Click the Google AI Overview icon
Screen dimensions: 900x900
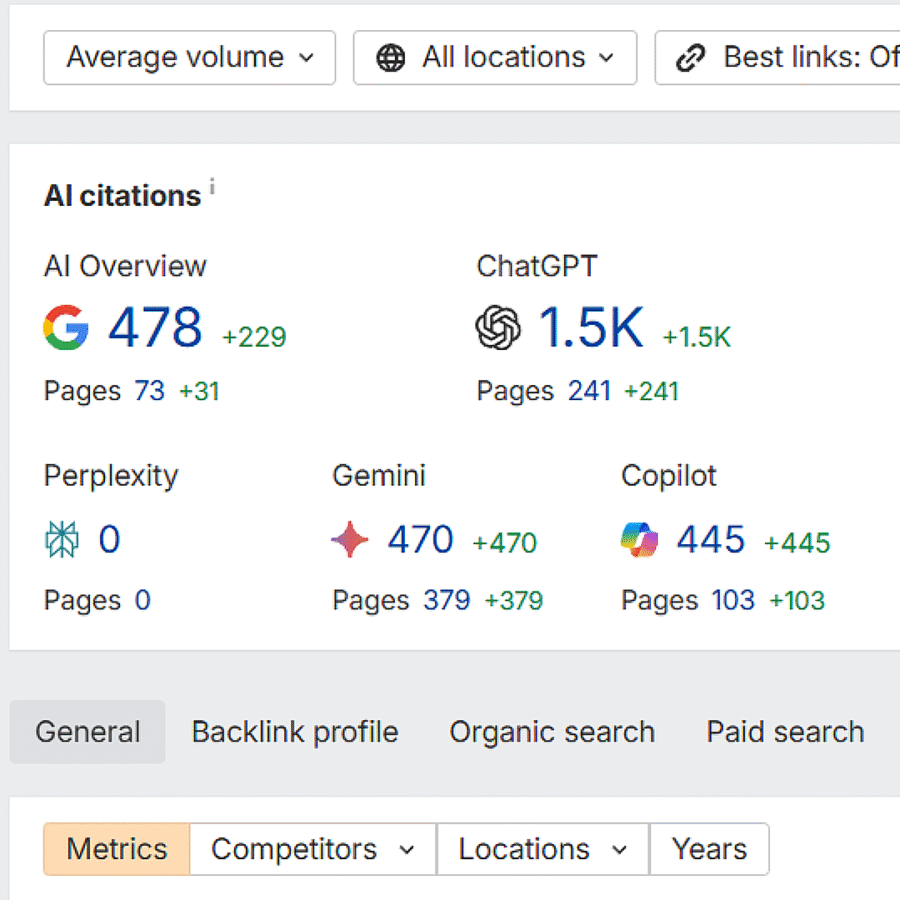66,328
